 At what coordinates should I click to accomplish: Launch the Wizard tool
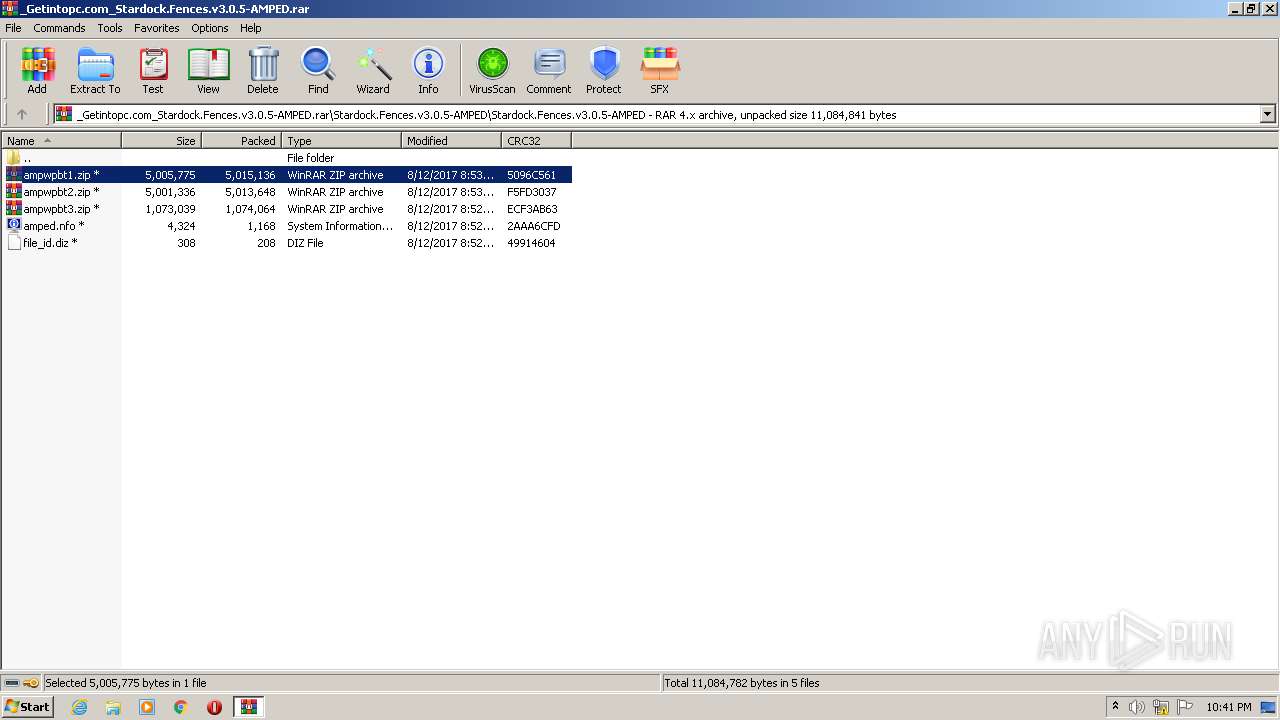pos(373,70)
